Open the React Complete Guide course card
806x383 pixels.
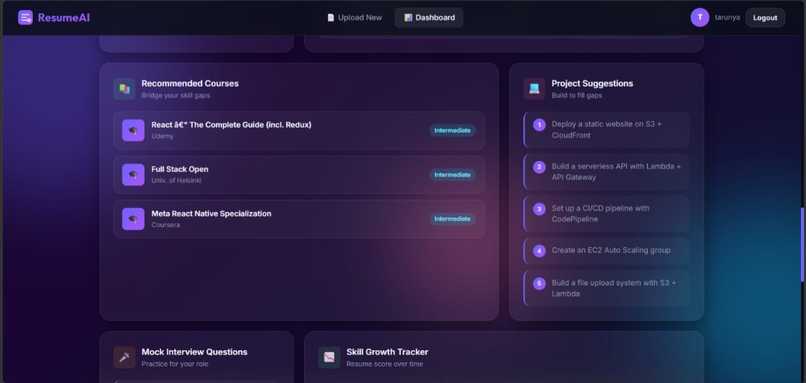[x=299, y=131]
